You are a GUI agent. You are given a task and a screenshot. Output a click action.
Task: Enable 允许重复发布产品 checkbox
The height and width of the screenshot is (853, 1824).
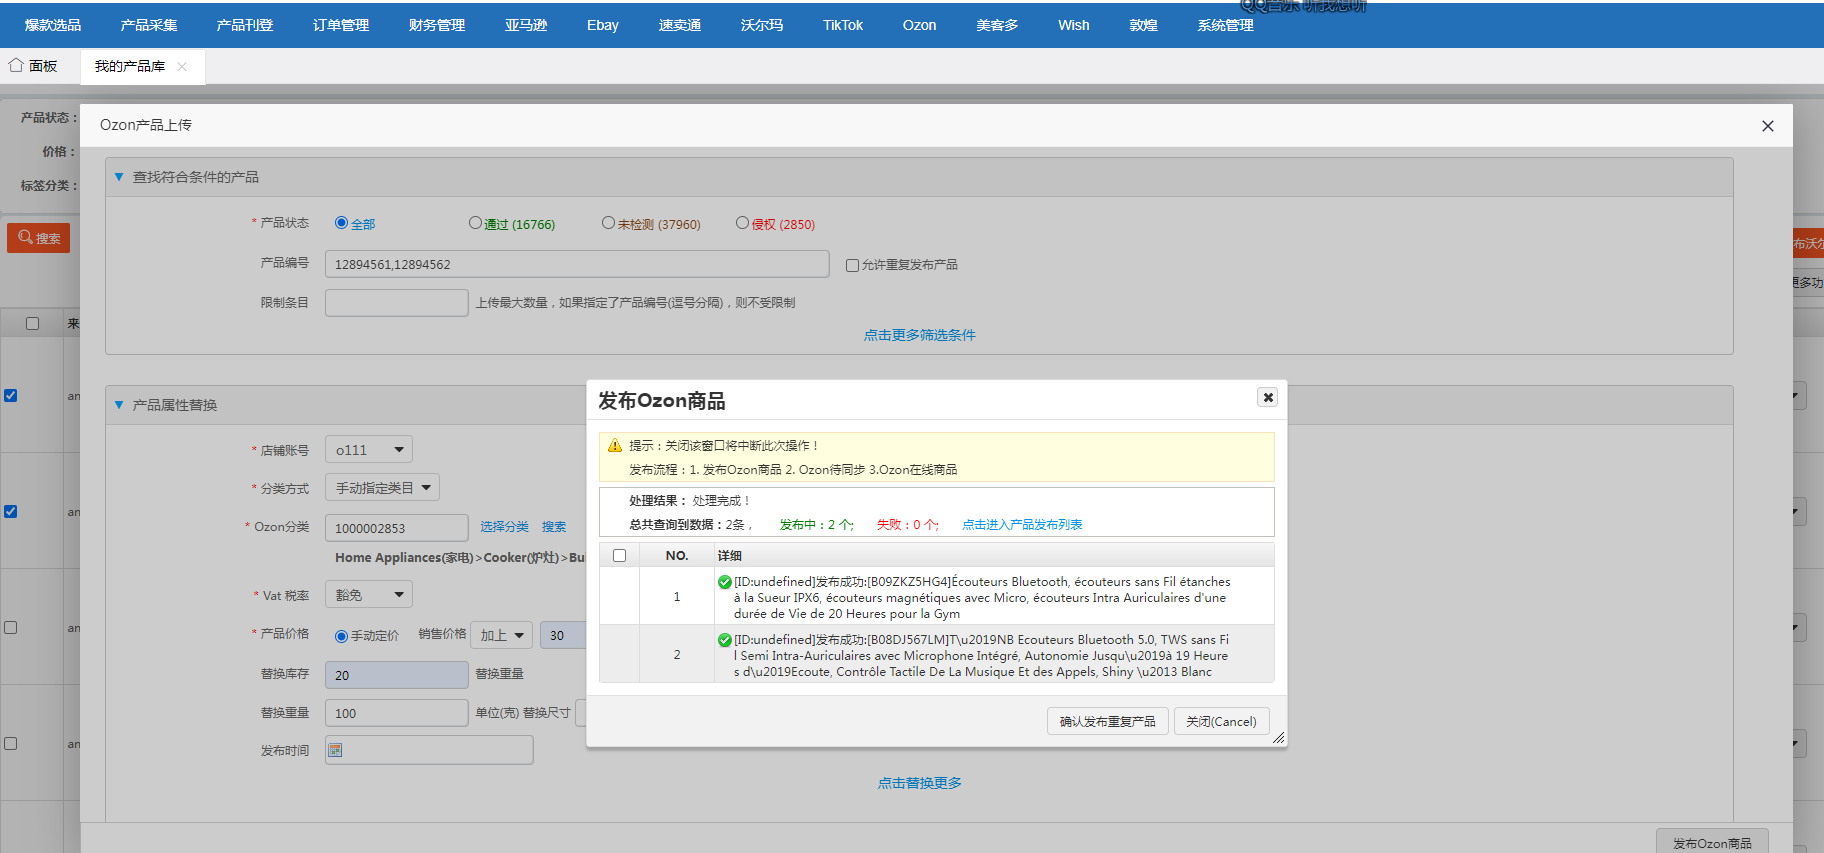[x=852, y=265]
